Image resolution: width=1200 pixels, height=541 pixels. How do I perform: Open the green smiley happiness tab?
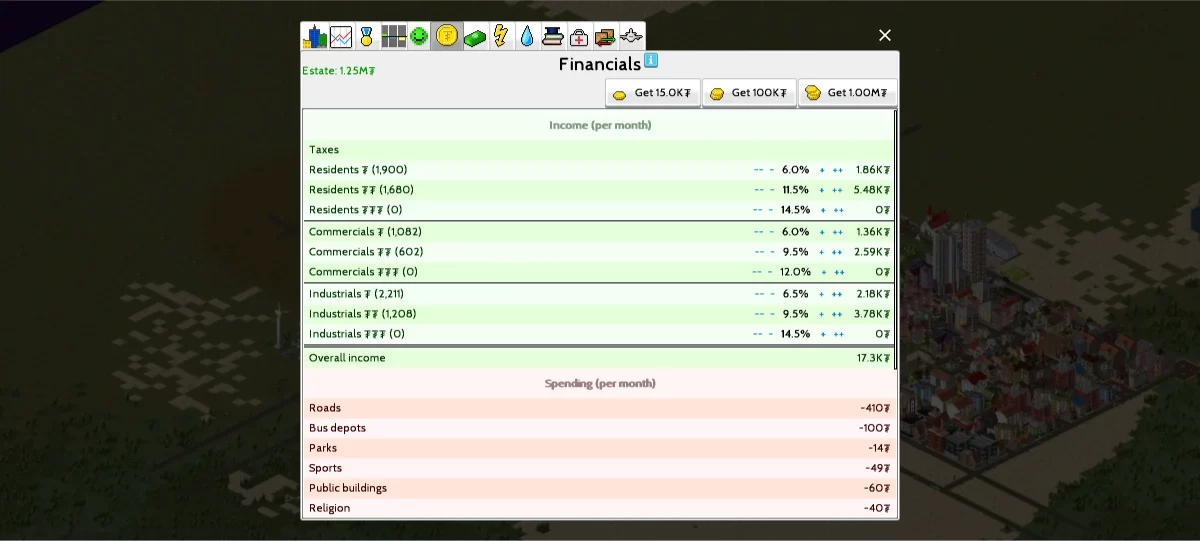[x=419, y=37]
